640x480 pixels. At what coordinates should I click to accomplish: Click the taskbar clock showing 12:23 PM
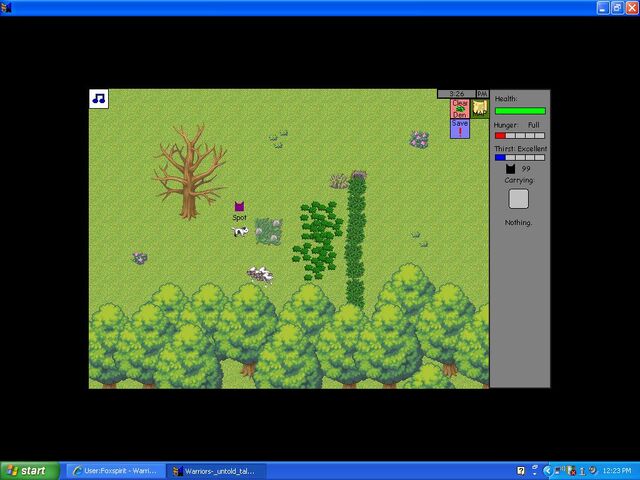click(x=617, y=471)
